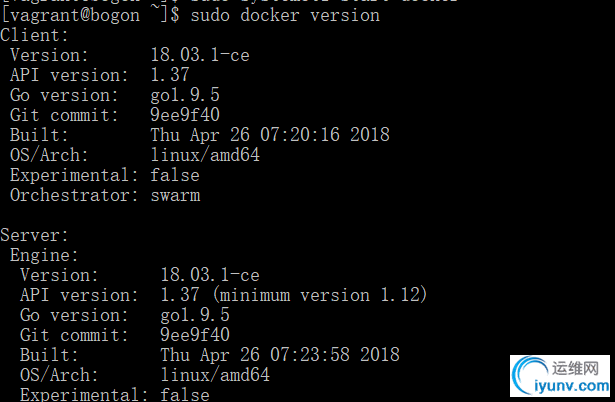Click the Chinese 运维网 watermark text

pyautogui.click(x=575, y=369)
